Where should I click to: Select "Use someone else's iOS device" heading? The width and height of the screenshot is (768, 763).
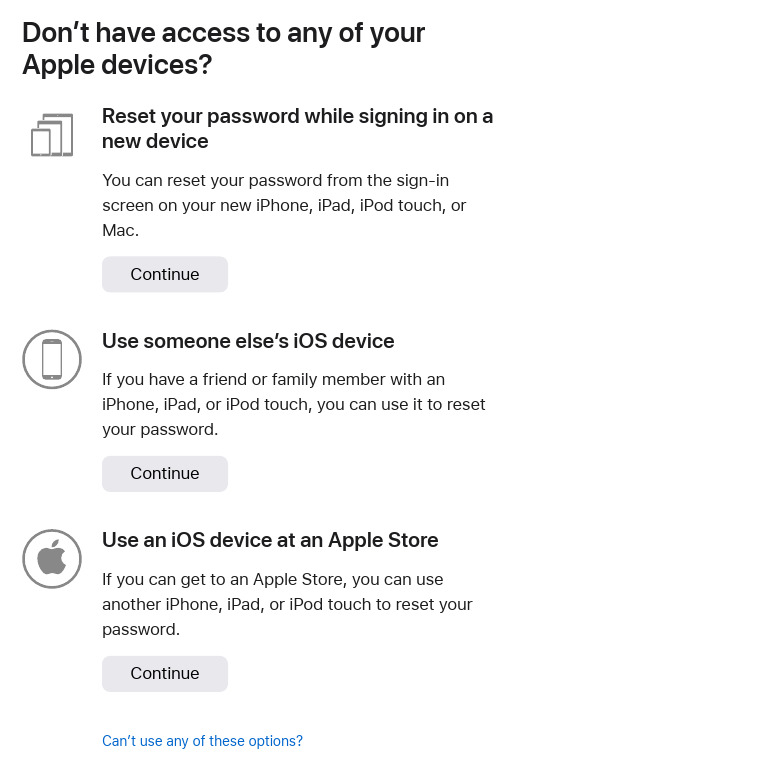point(248,341)
